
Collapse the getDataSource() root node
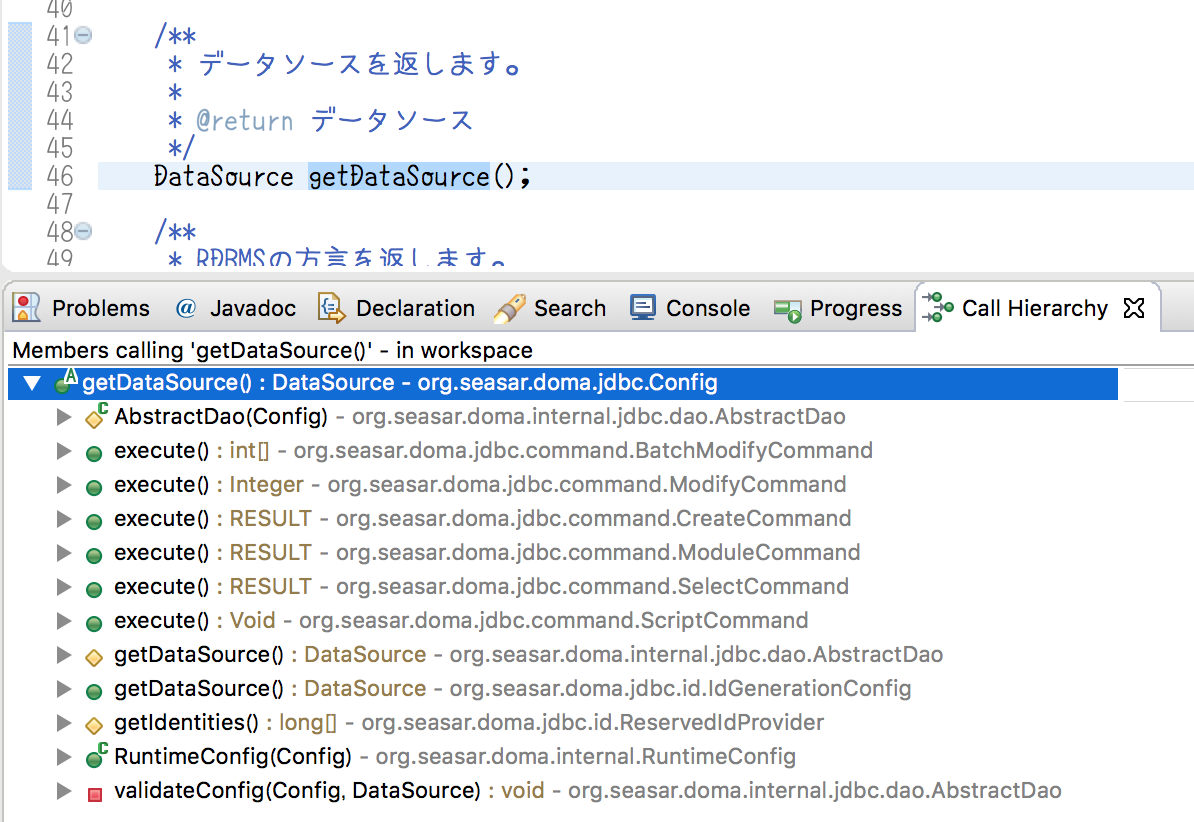point(32,383)
